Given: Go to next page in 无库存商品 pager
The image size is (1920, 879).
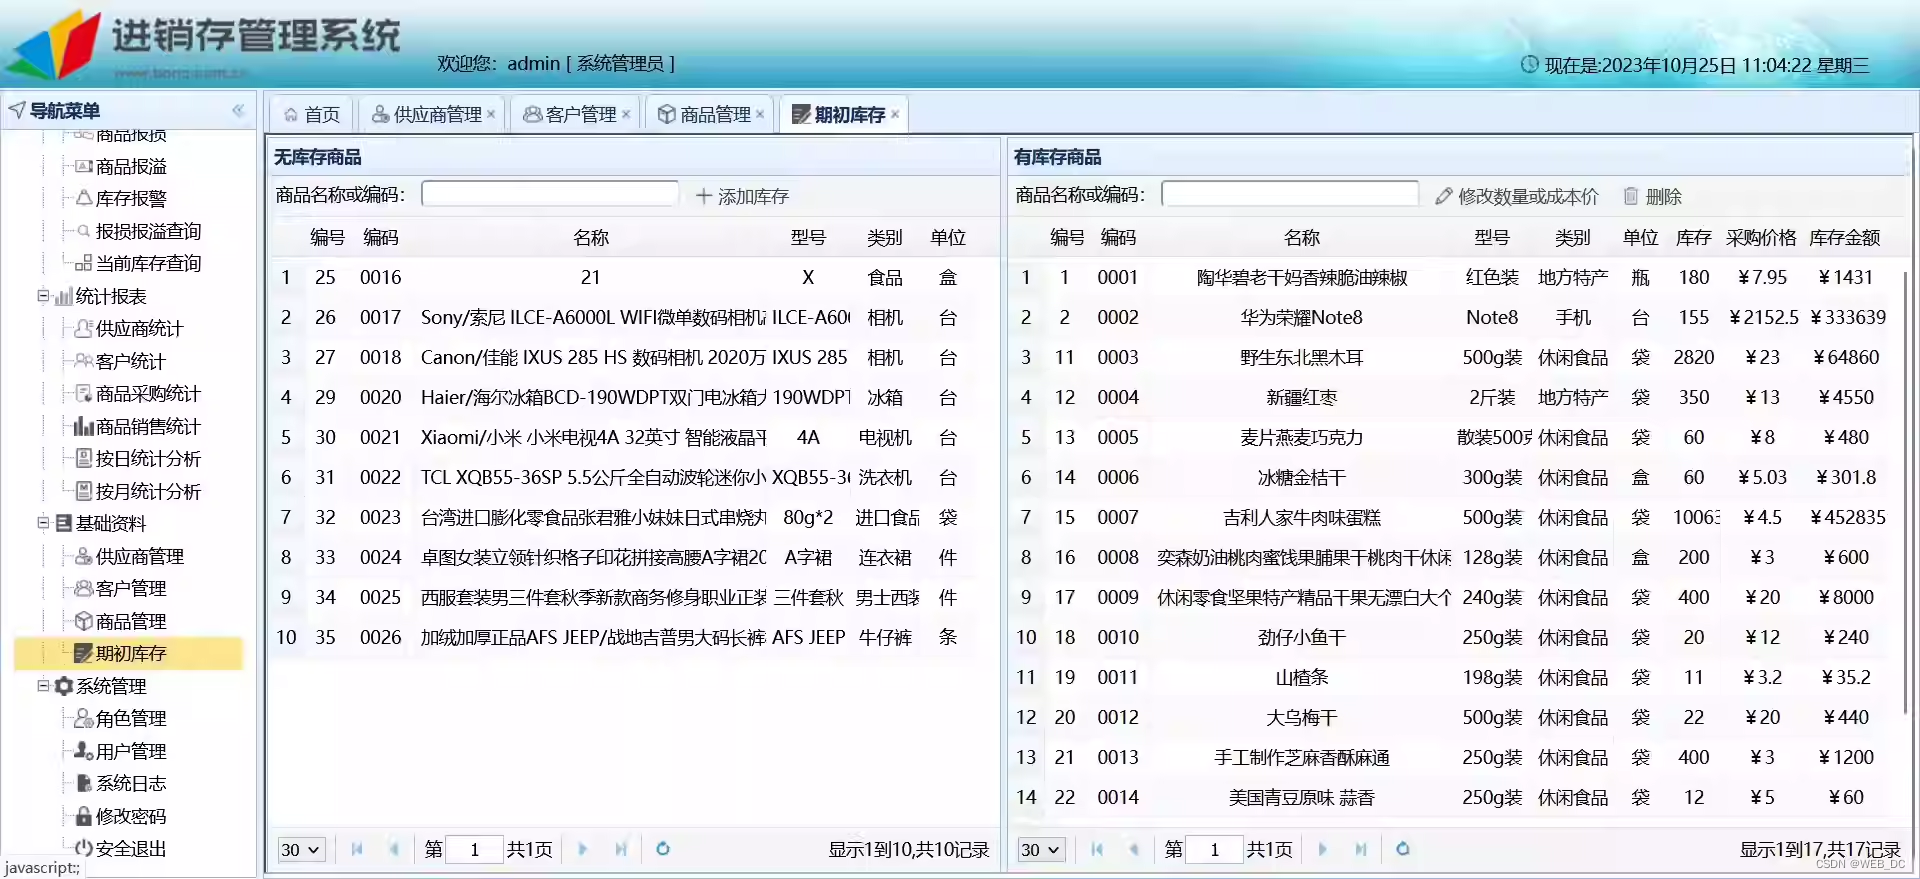Looking at the screenshot, I should [x=583, y=849].
